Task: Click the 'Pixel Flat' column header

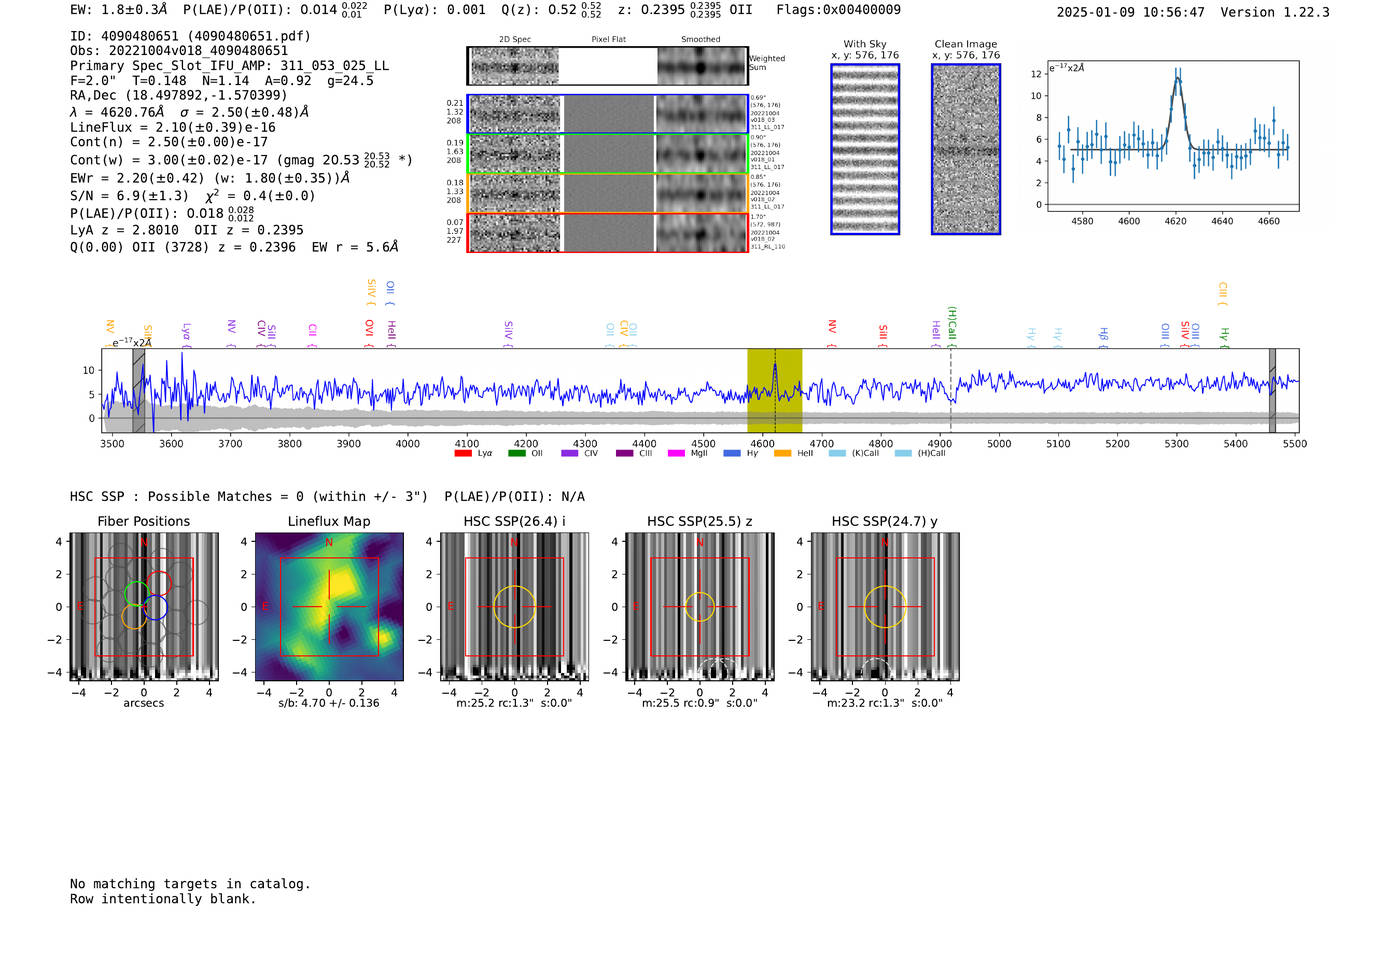Action: pos(608,40)
